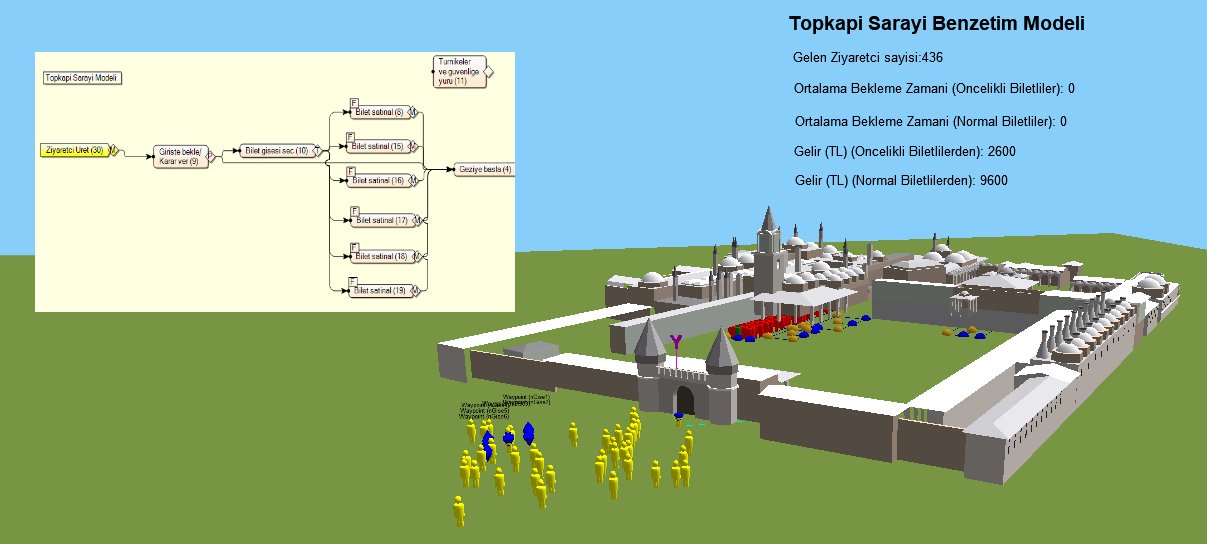Click the arched palace entrance gate
Screen dimensions: 1207x544
point(685,400)
